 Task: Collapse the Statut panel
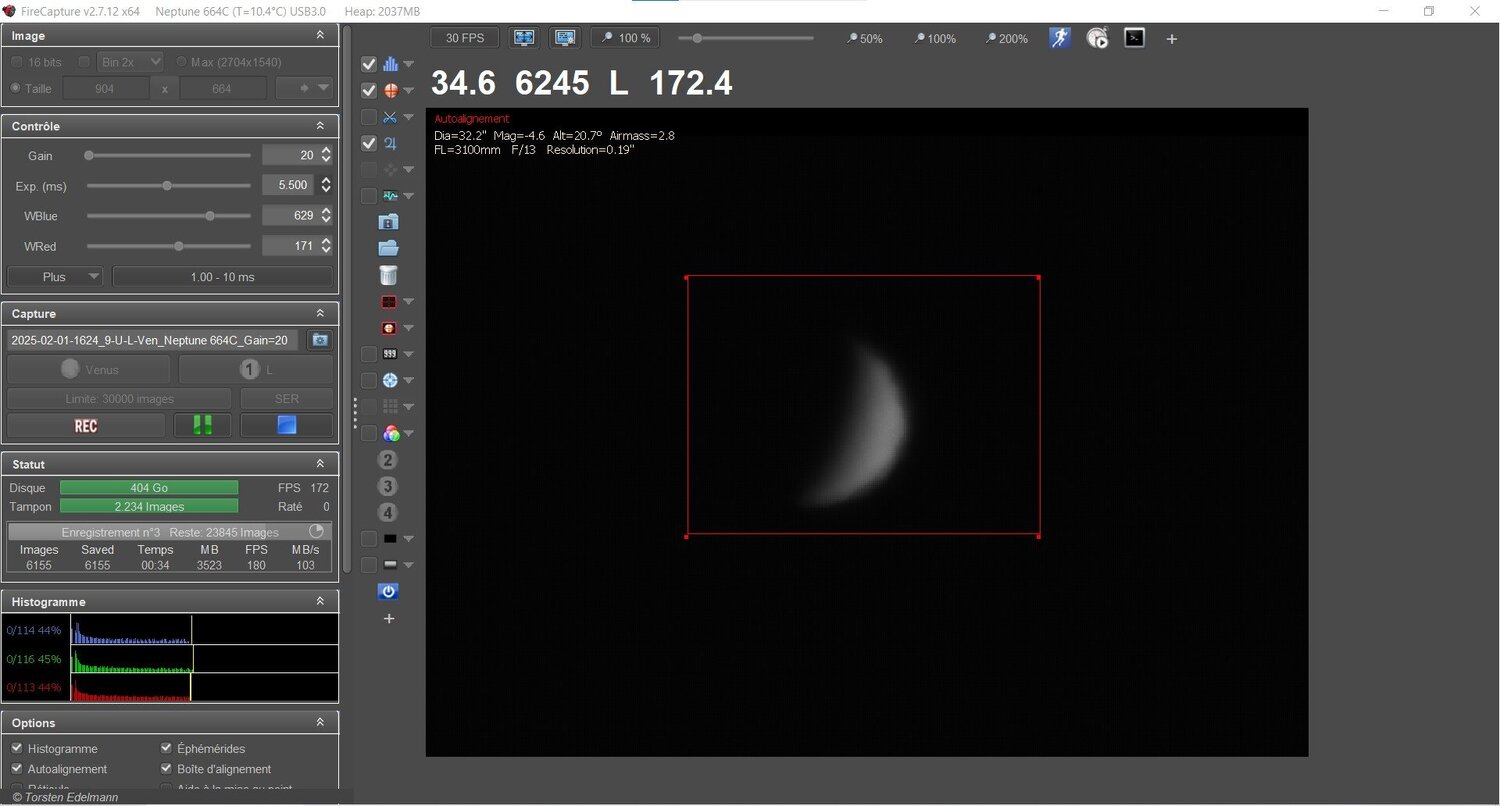point(320,464)
